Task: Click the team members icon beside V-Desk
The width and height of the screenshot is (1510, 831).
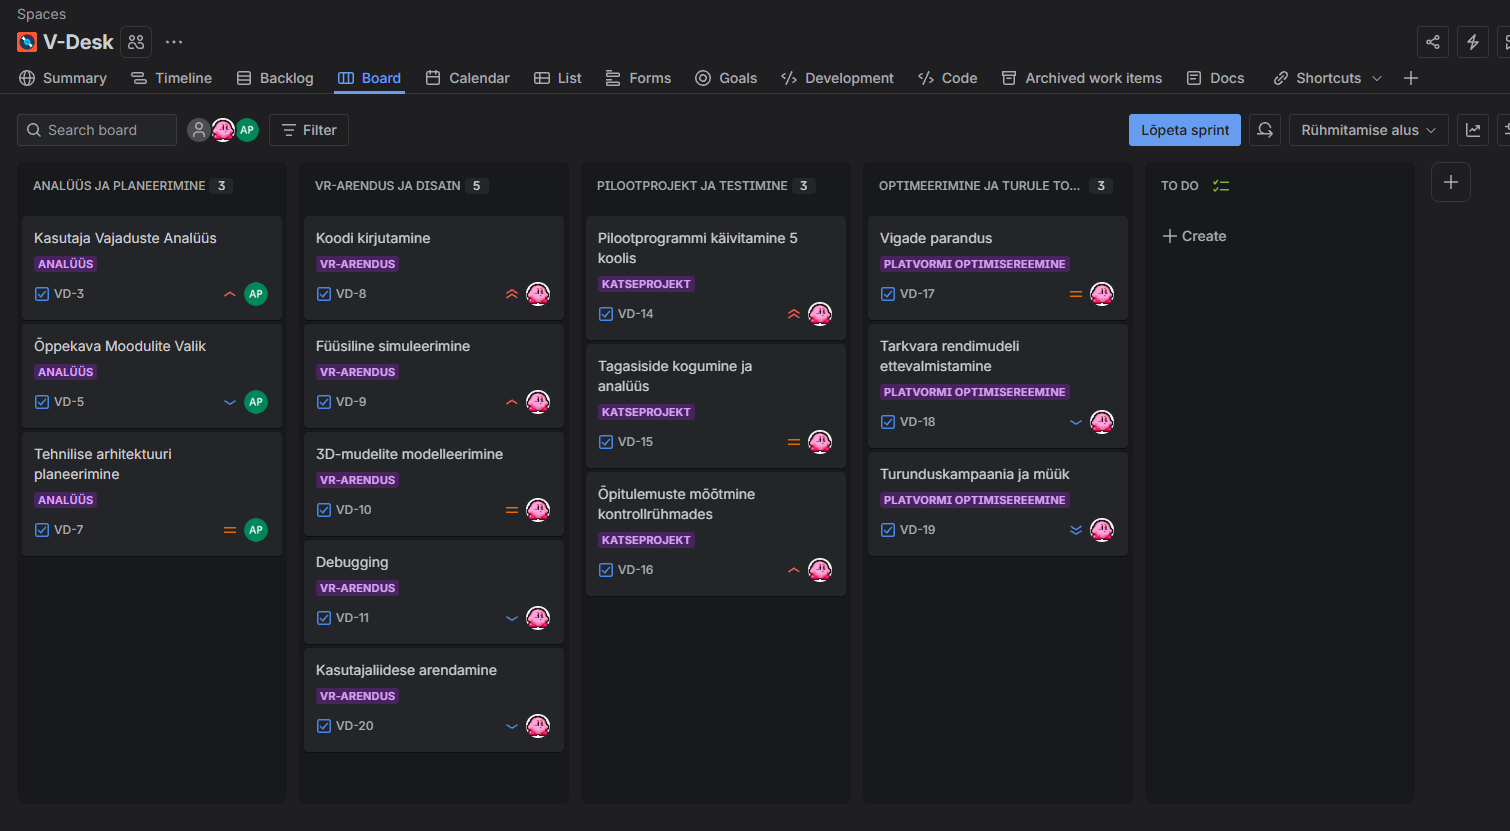Action: tap(136, 42)
